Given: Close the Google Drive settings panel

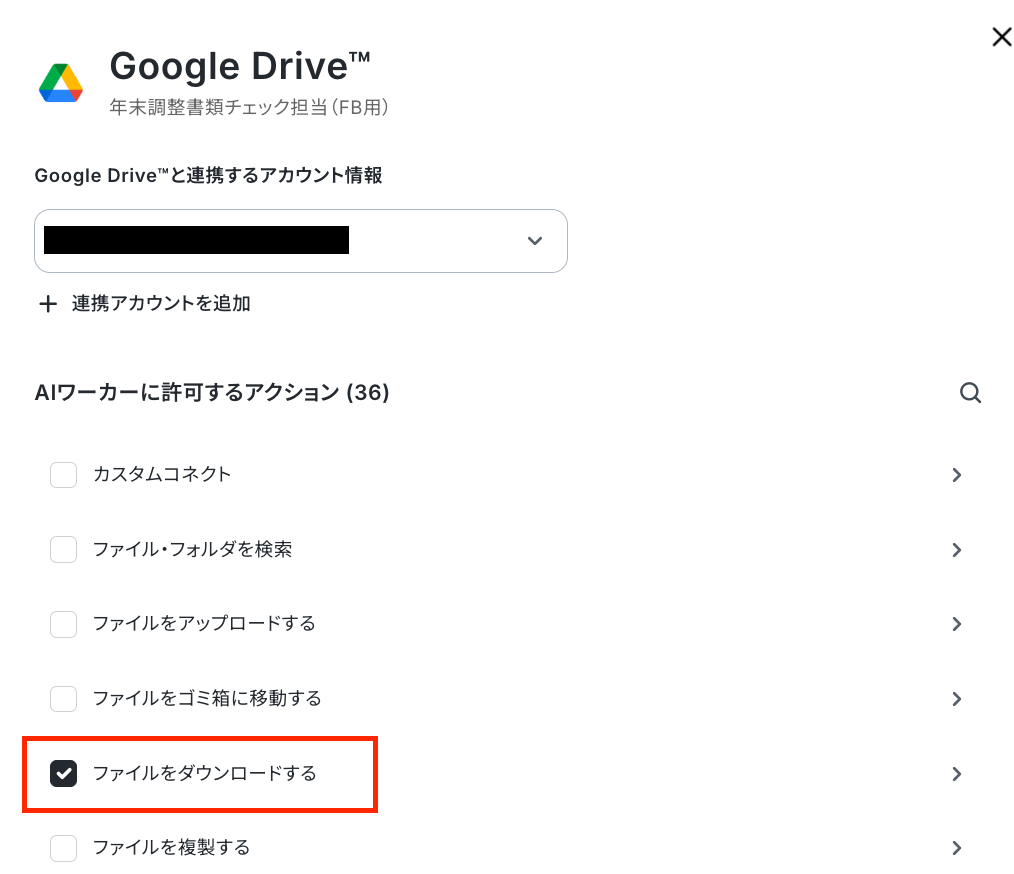Looking at the screenshot, I should click(1002, 37).
